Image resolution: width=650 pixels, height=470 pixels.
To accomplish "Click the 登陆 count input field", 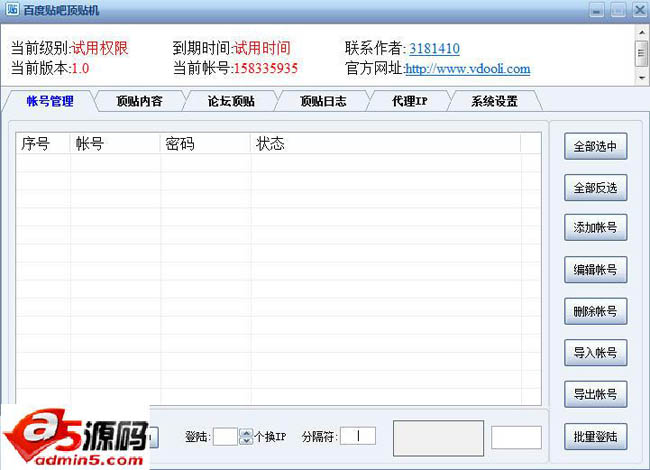I will click(x=226, y=436).
